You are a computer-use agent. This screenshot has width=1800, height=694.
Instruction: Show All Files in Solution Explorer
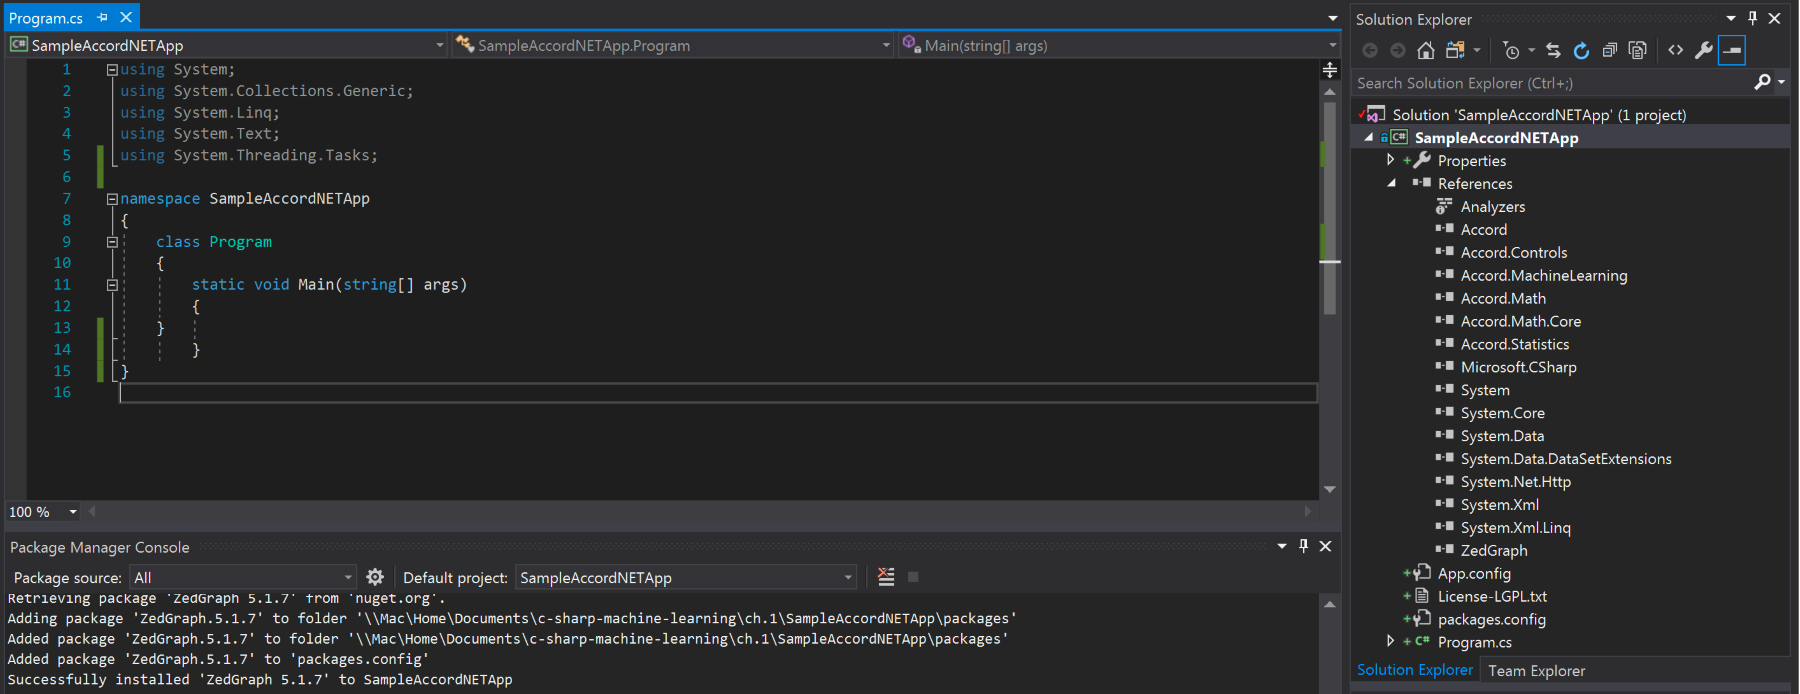coord(1637,50)
